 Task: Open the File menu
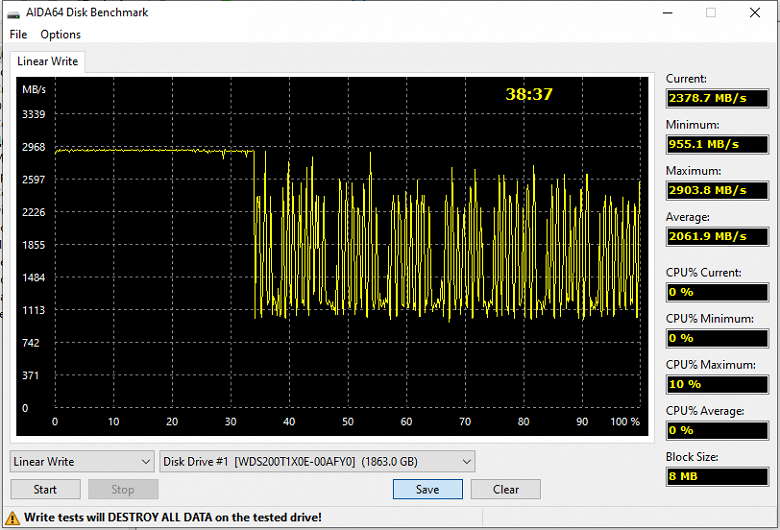coord(18,34)
